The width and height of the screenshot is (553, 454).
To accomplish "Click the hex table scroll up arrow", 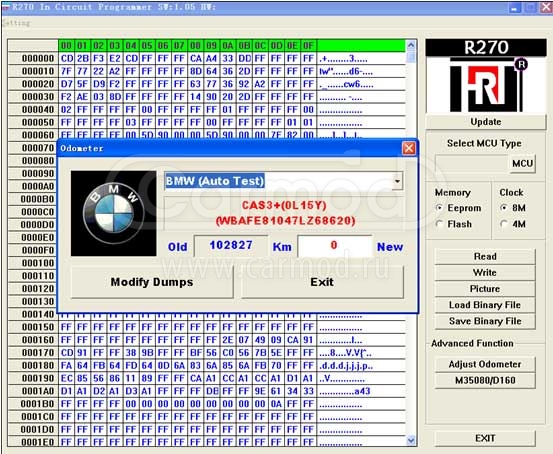I will (411, 45).
